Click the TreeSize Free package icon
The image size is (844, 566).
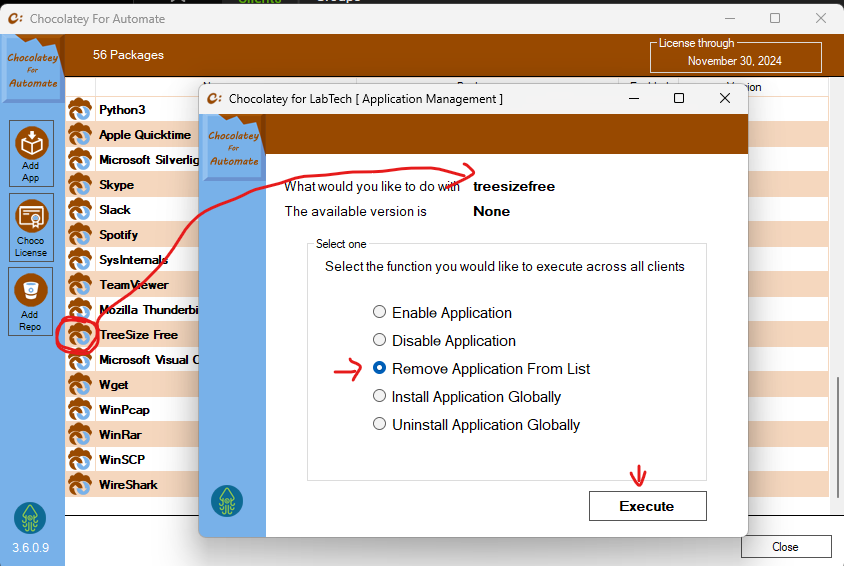click(x=80, y=335)
